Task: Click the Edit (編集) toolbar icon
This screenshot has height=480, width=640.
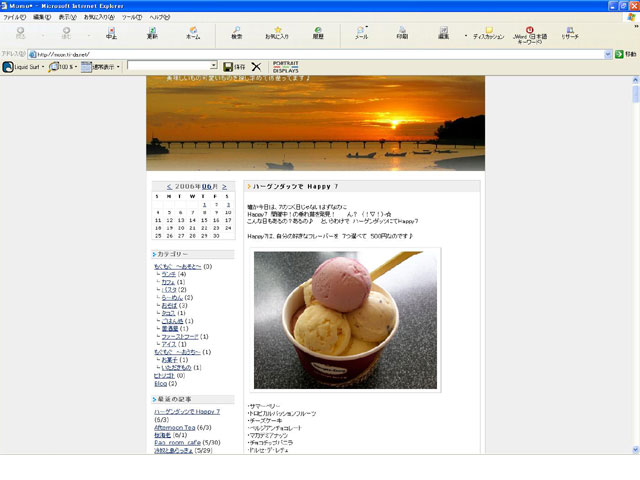Action: pyautogui.click(x=444, y=30)
